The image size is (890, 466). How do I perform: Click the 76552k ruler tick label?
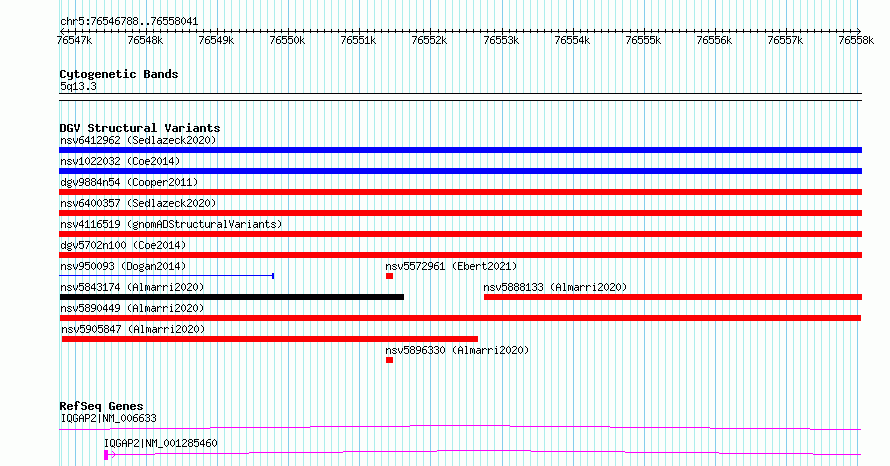(429, 40)
